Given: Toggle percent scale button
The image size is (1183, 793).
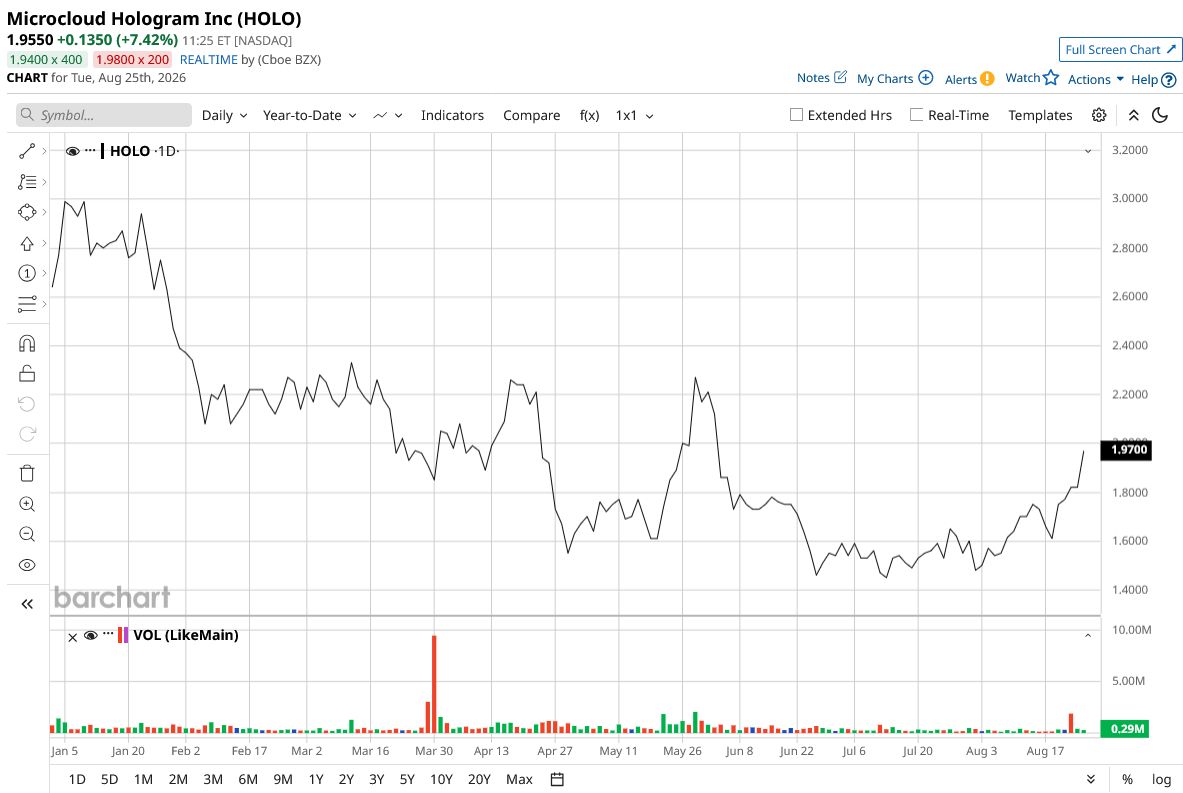Looking at the screenshot, I should click(1127, 779).
